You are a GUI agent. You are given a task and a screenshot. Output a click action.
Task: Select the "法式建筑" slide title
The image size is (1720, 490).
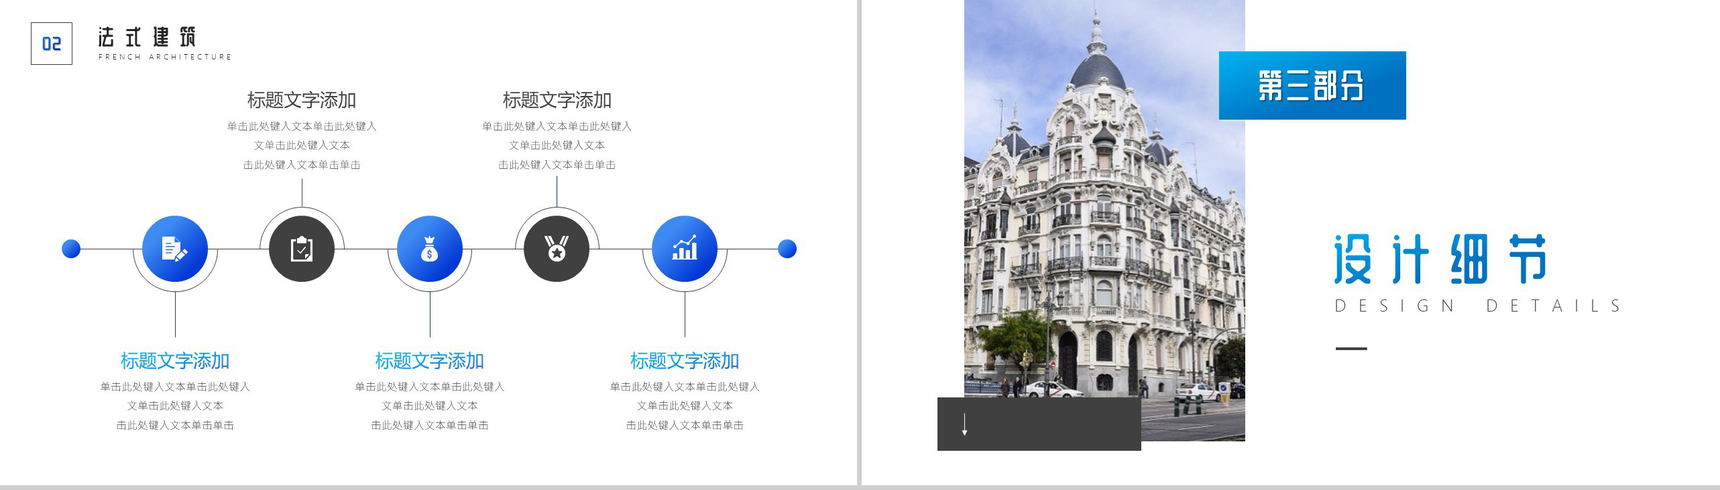147,37
